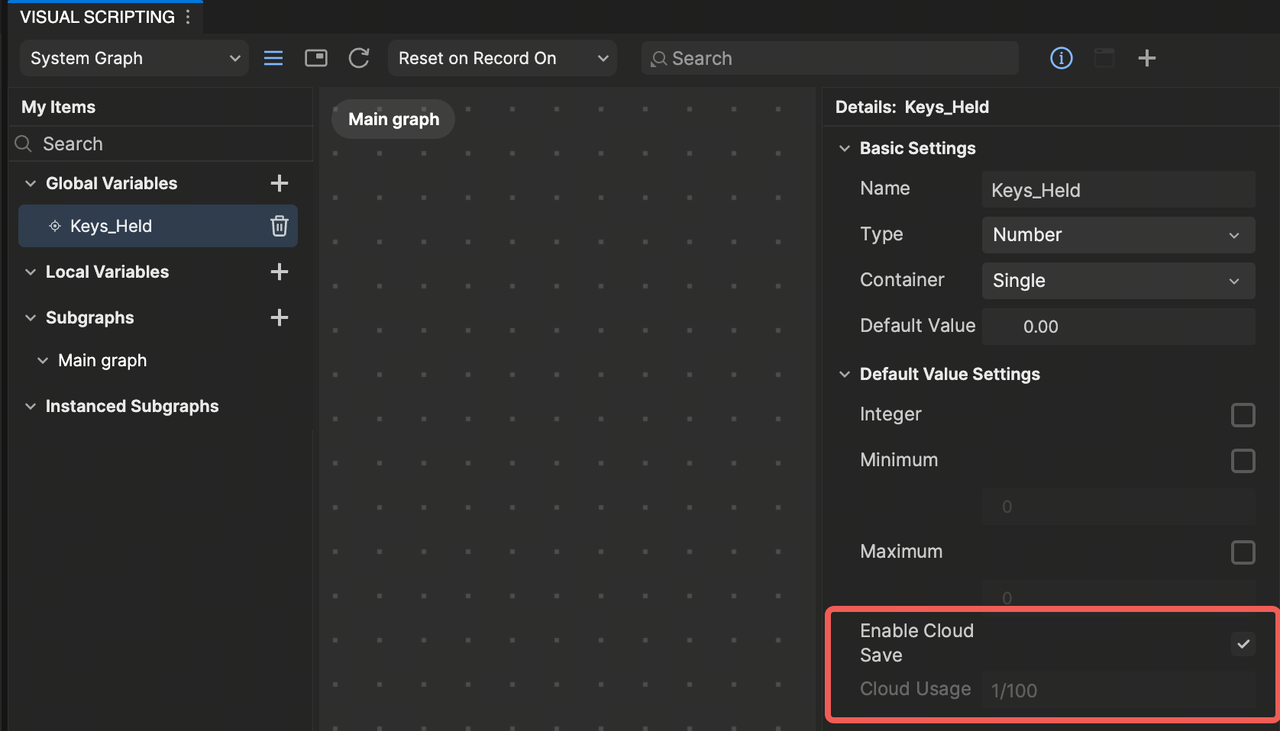Click the grayed panel icon beside info
1280x731 pixels.
pyautogui.click(x=1104, y=58)
